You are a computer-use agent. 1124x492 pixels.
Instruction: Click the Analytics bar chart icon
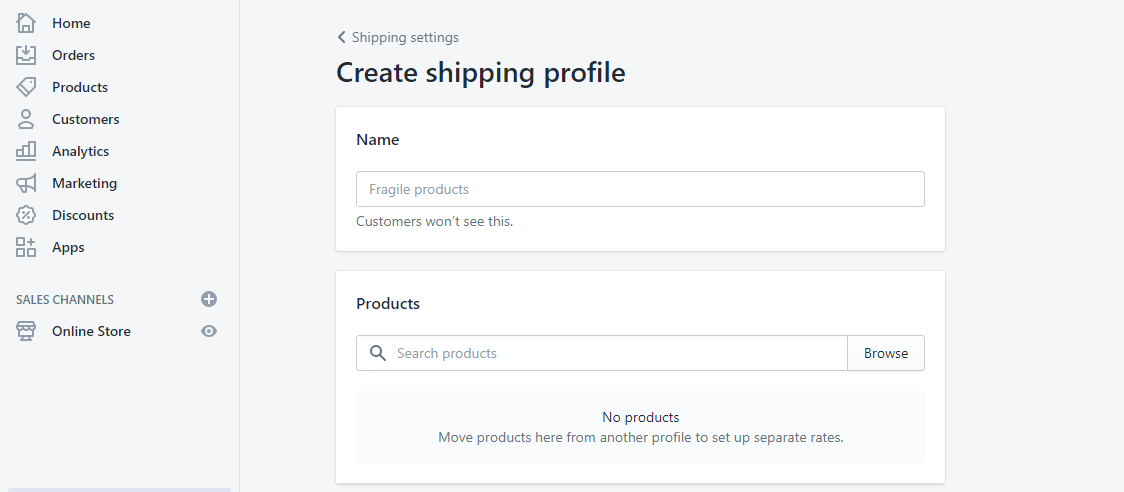[x=26, y=151]
